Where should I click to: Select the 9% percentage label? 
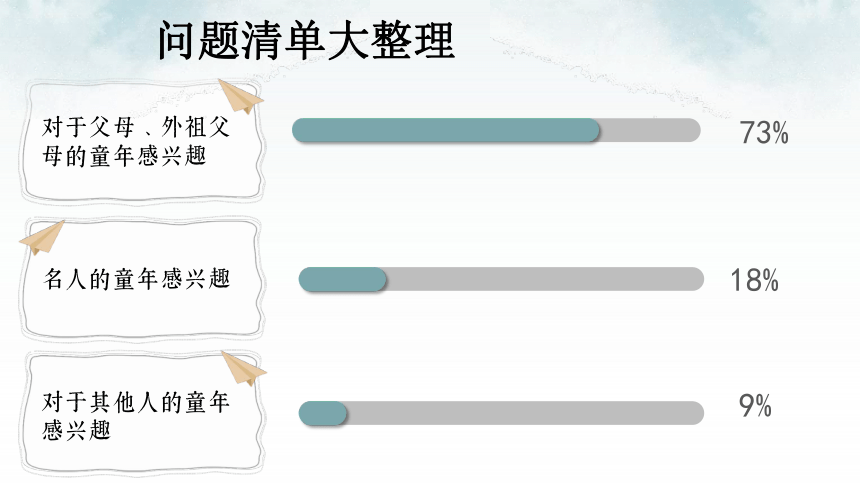(x=755, y=406)
